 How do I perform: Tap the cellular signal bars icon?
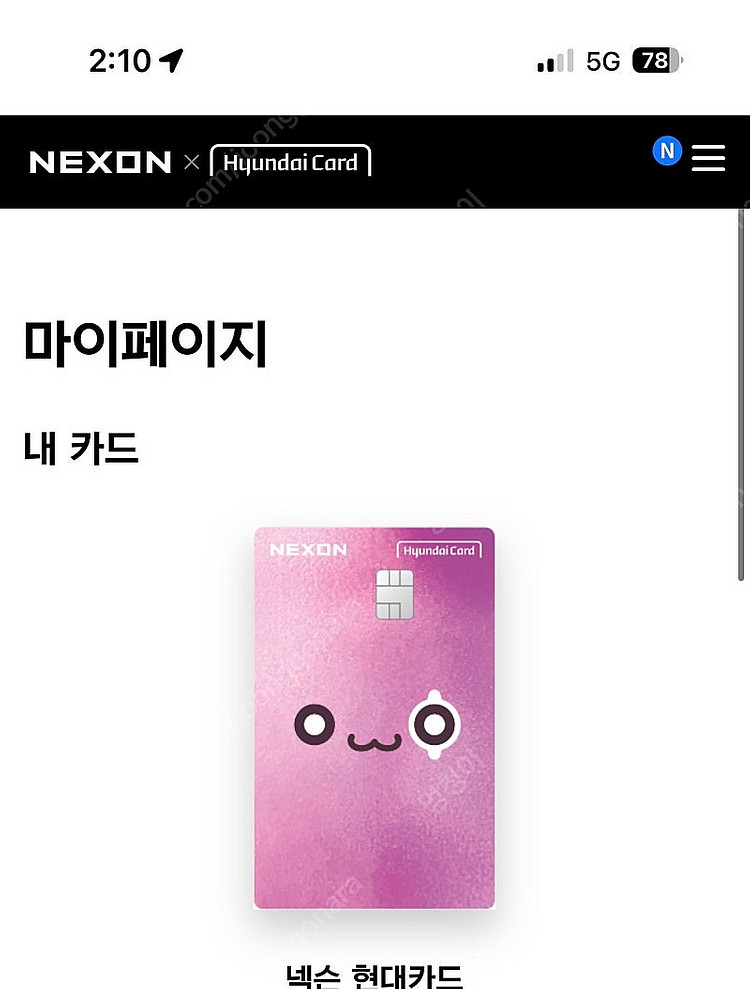pos(555,61)
